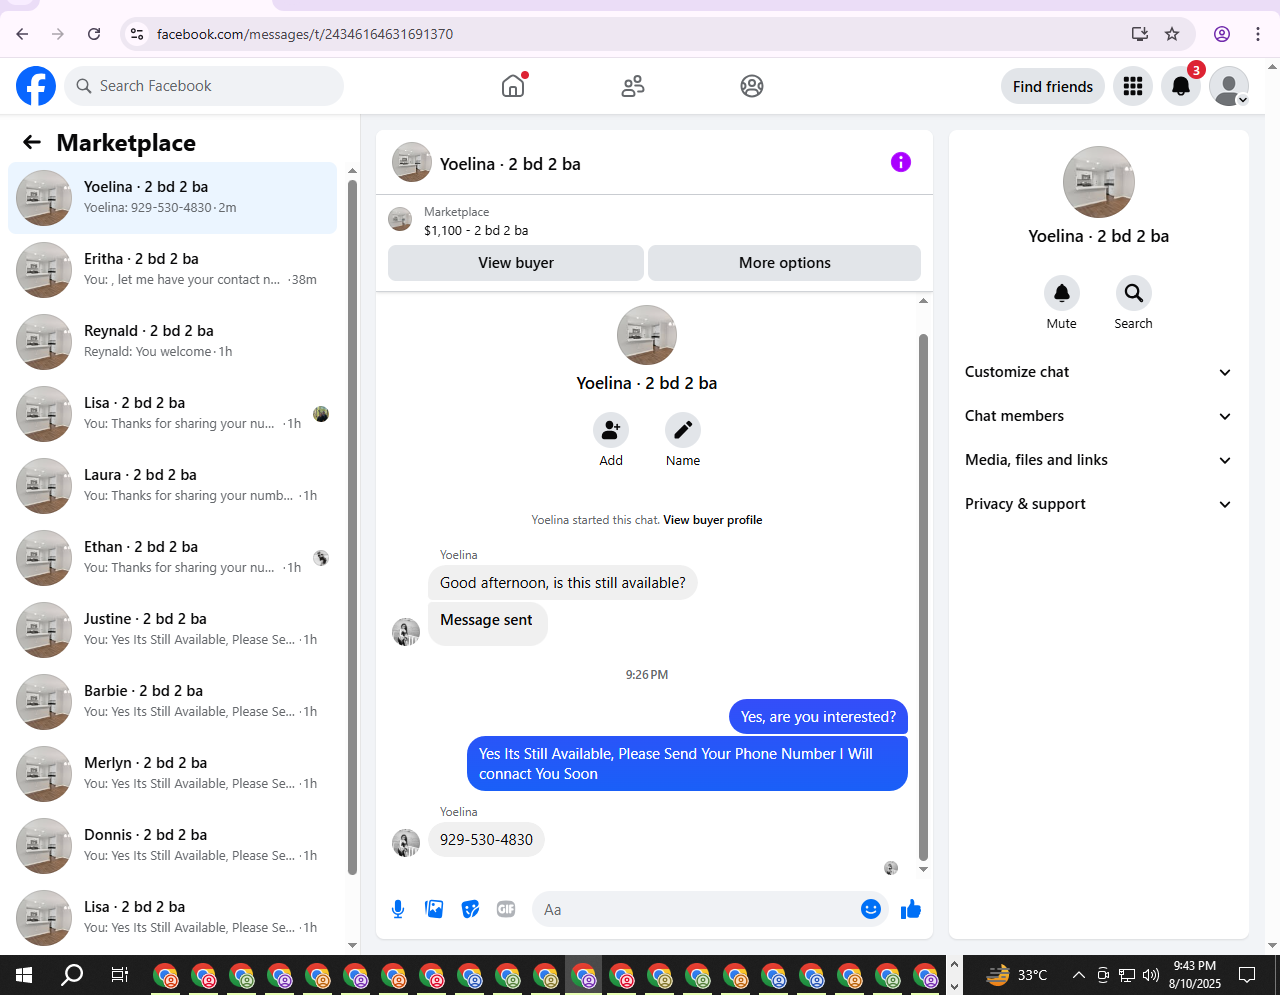Open Windows notification center
This screenshot has height=995, width=1280.
[1247, 975]
